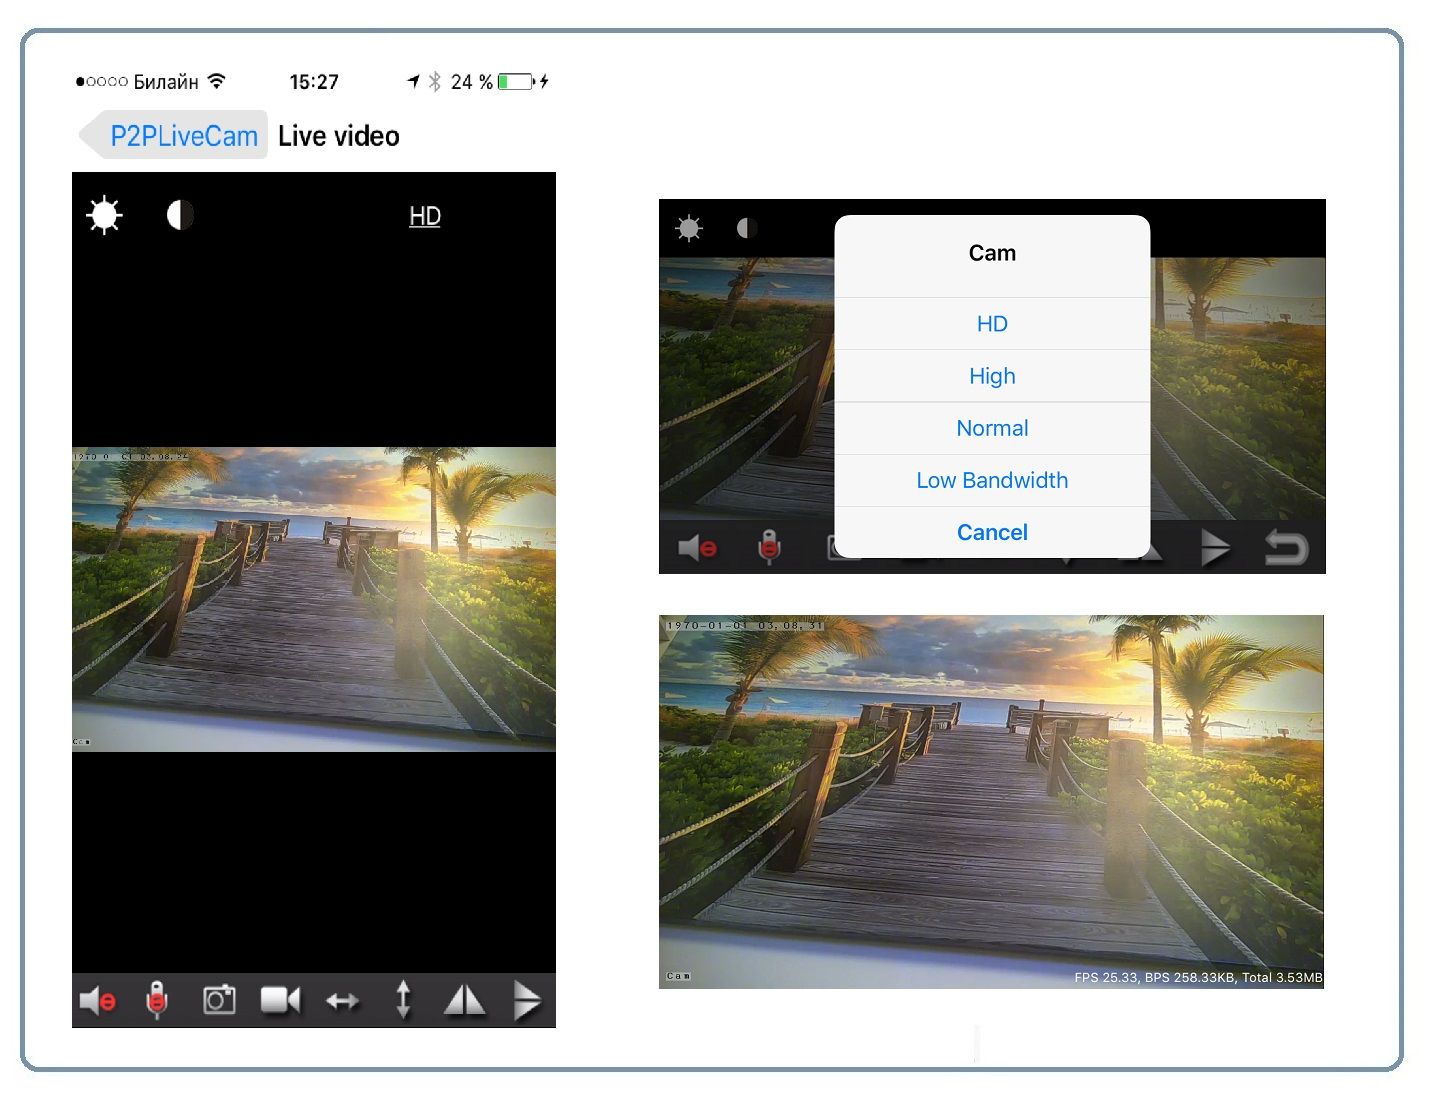Select Normal quality in the Cam menu
Image resolution: width=1437 pixels, height=1101 pixels.
click(992, 428)
